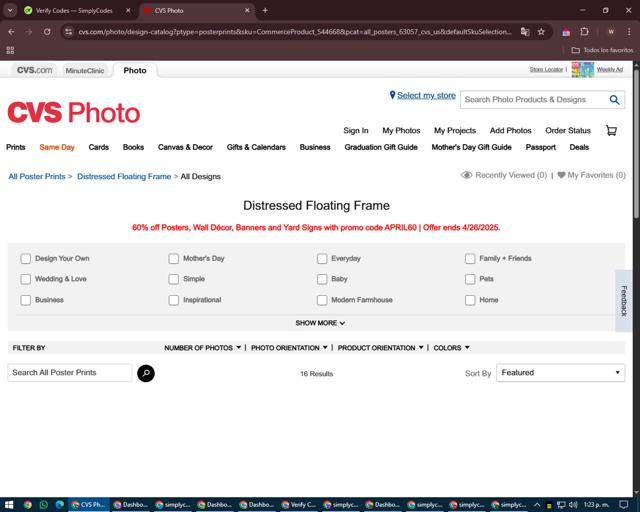This screenshot has width=640, height=512.
Task: Open My Photos link
Action: tap(401, 131)
